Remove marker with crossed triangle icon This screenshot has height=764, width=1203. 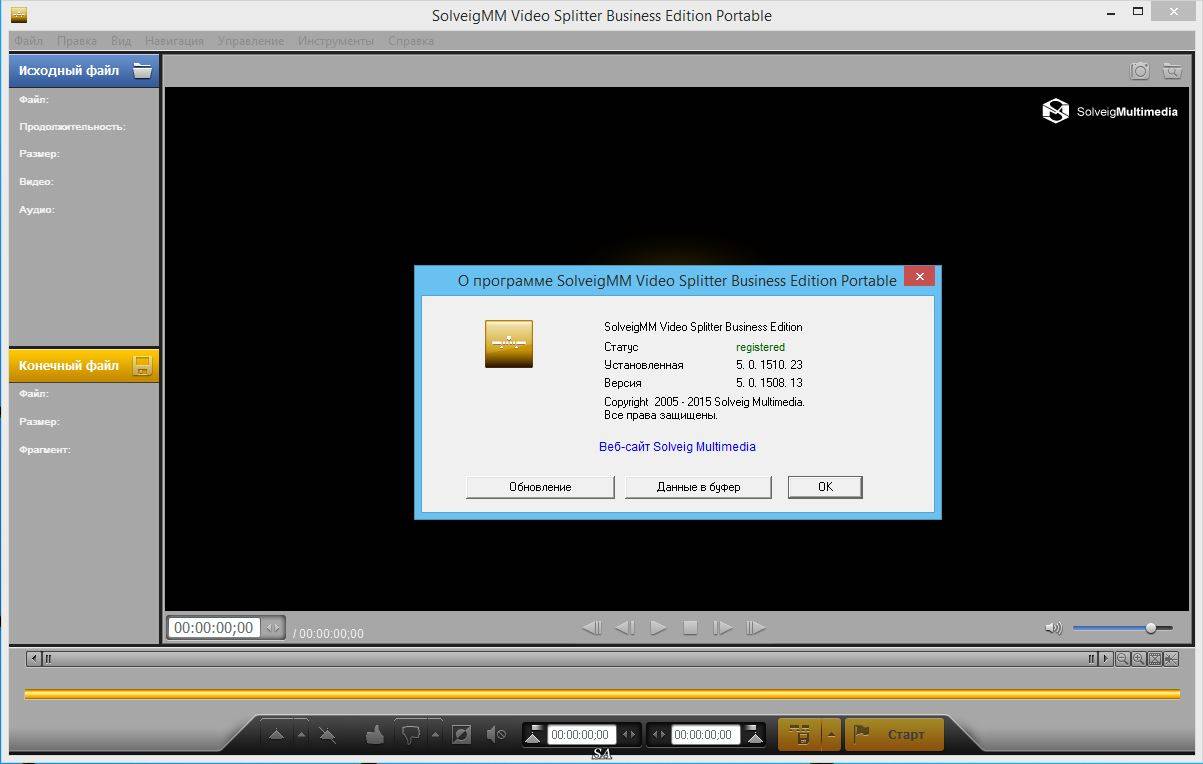pyautogui.click(x=327, y=735)
